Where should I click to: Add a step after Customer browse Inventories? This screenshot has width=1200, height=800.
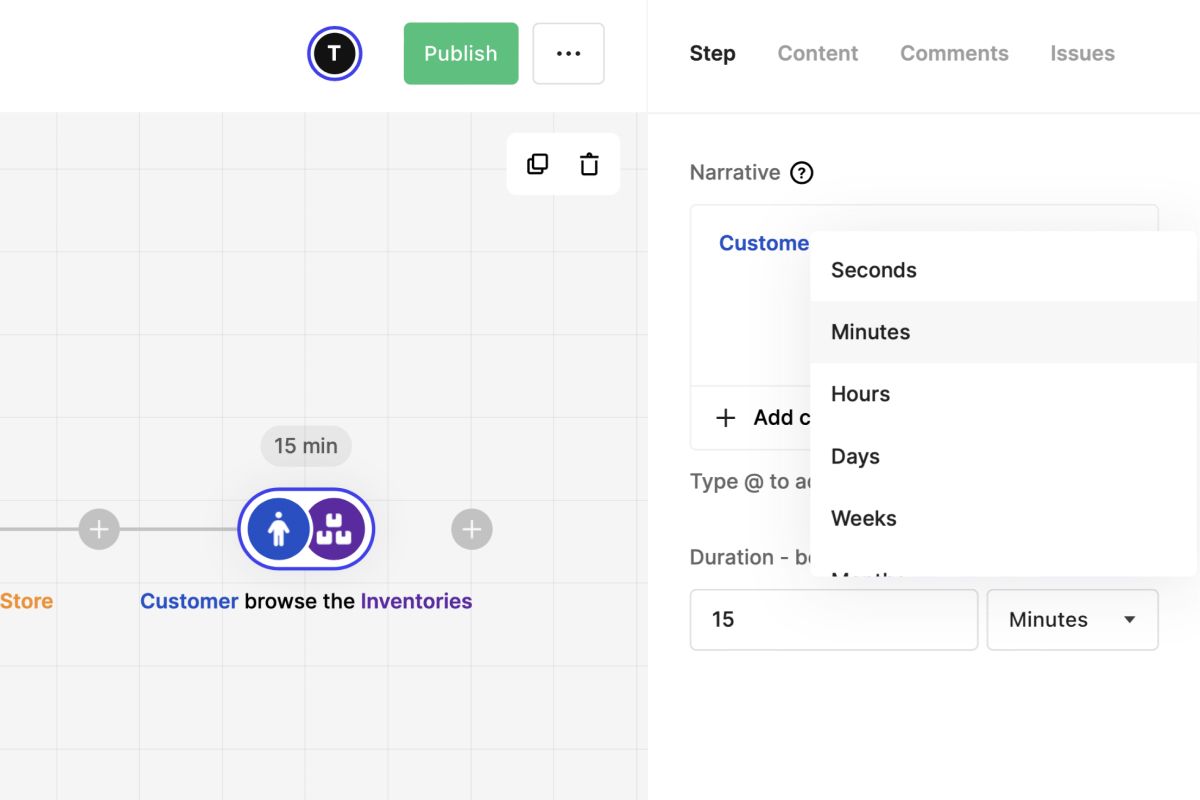coord(472,529)
